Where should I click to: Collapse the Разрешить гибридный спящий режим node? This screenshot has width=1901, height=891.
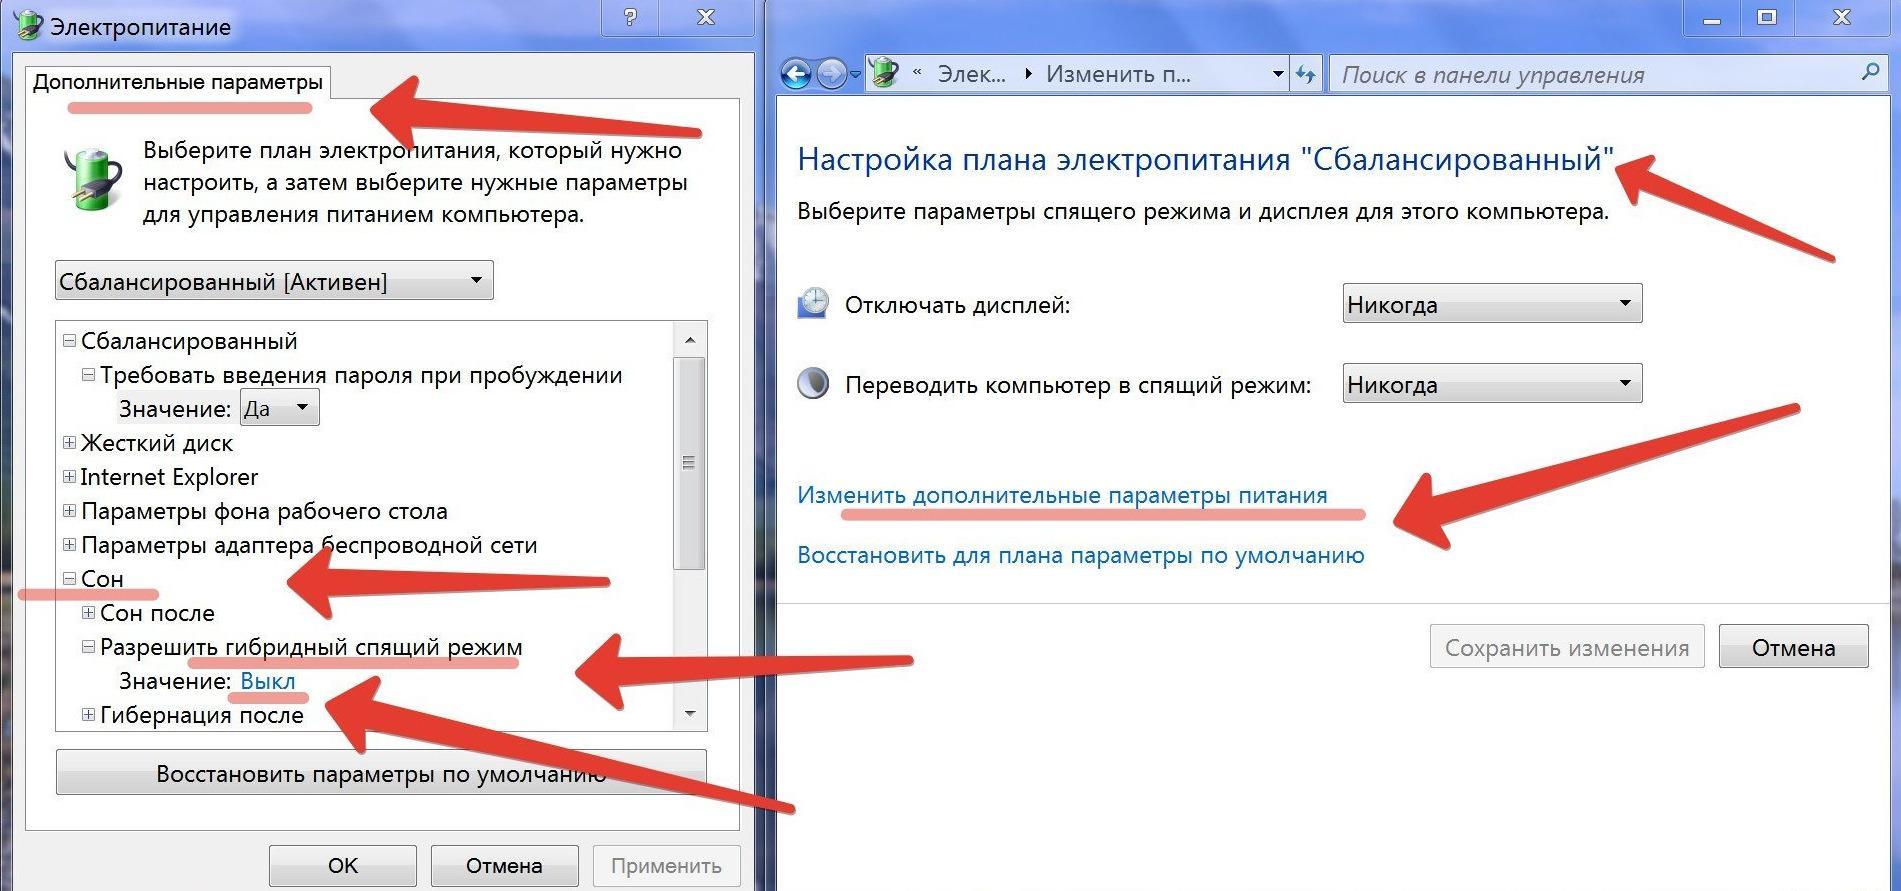(x=88, y=647)
